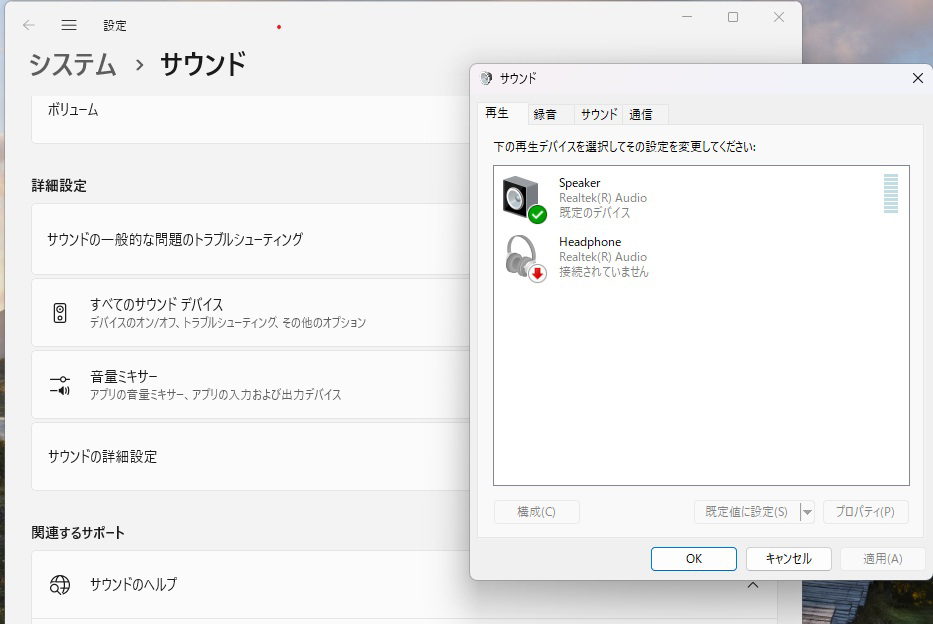Viewport: 933px width, 624px height.
Task: Click the Speaker device icon
Action: tap(523, 198)
